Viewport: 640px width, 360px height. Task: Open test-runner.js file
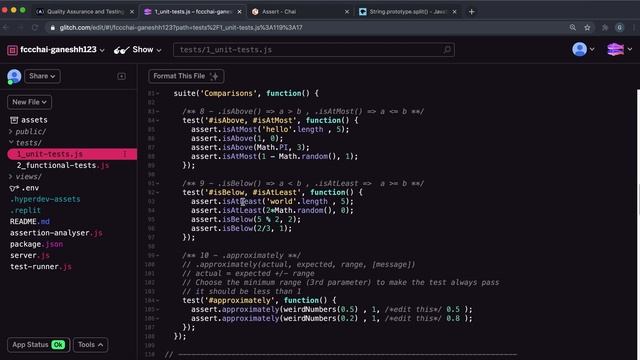point(41,267)
